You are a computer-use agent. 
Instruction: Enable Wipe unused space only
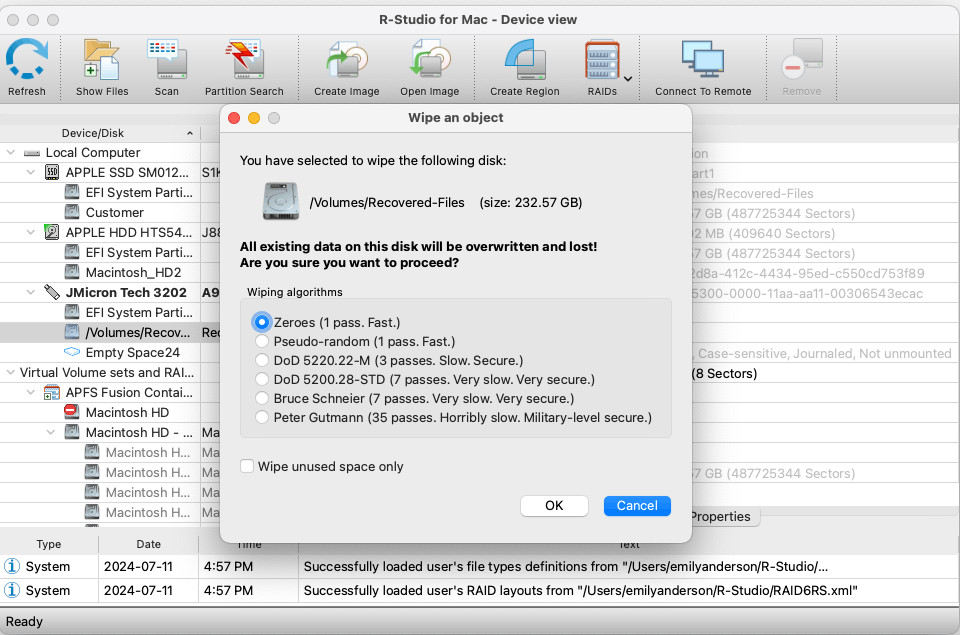click(247, 467)
